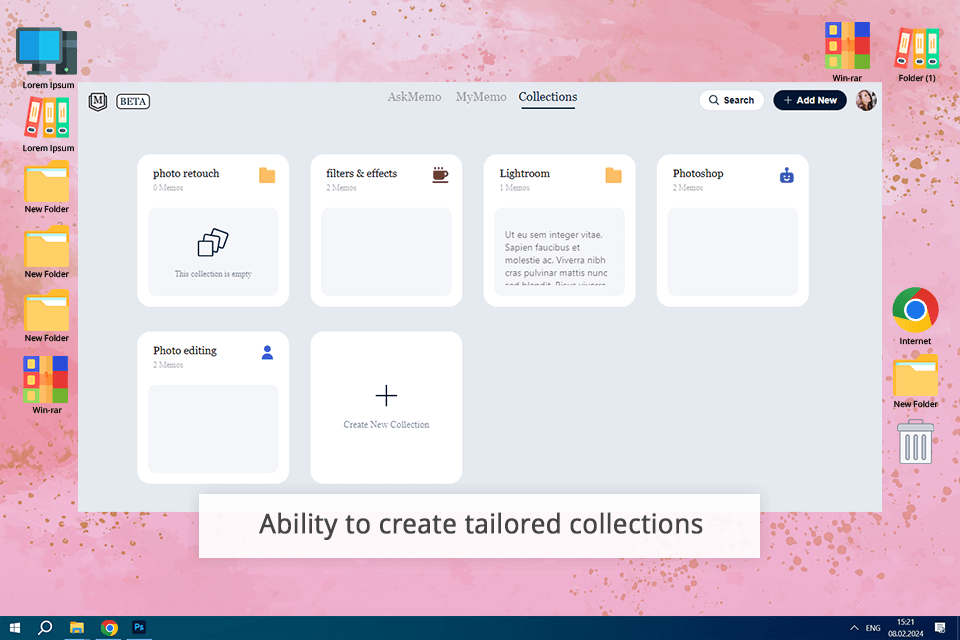
Task: Open the photo retouch collection title
Action: 186,173
